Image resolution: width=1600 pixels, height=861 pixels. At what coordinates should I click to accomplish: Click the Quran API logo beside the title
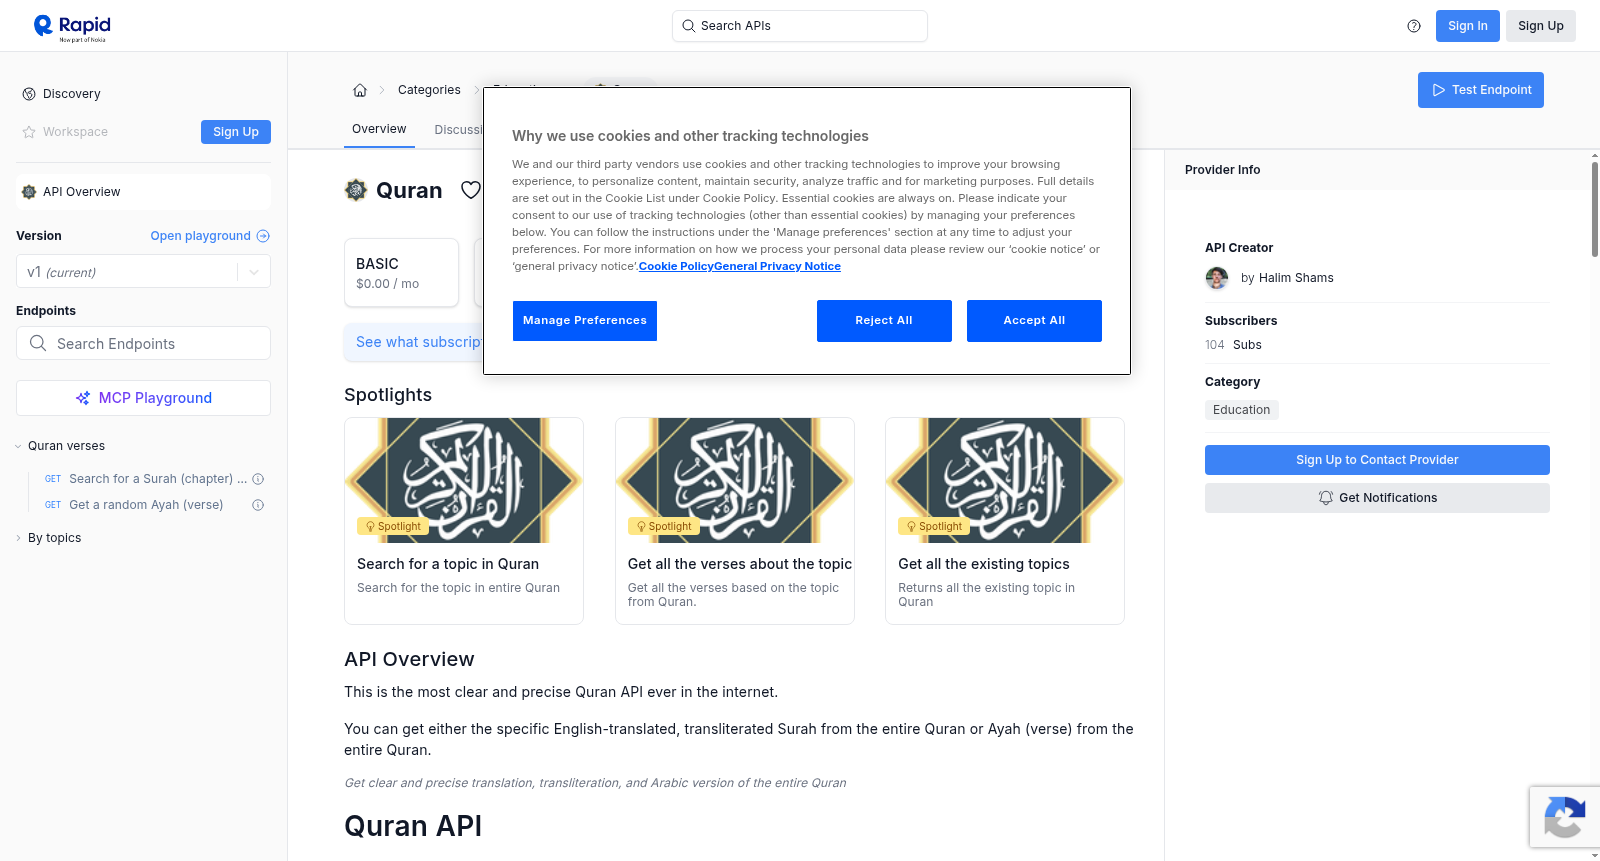click(x=356, y=190)
